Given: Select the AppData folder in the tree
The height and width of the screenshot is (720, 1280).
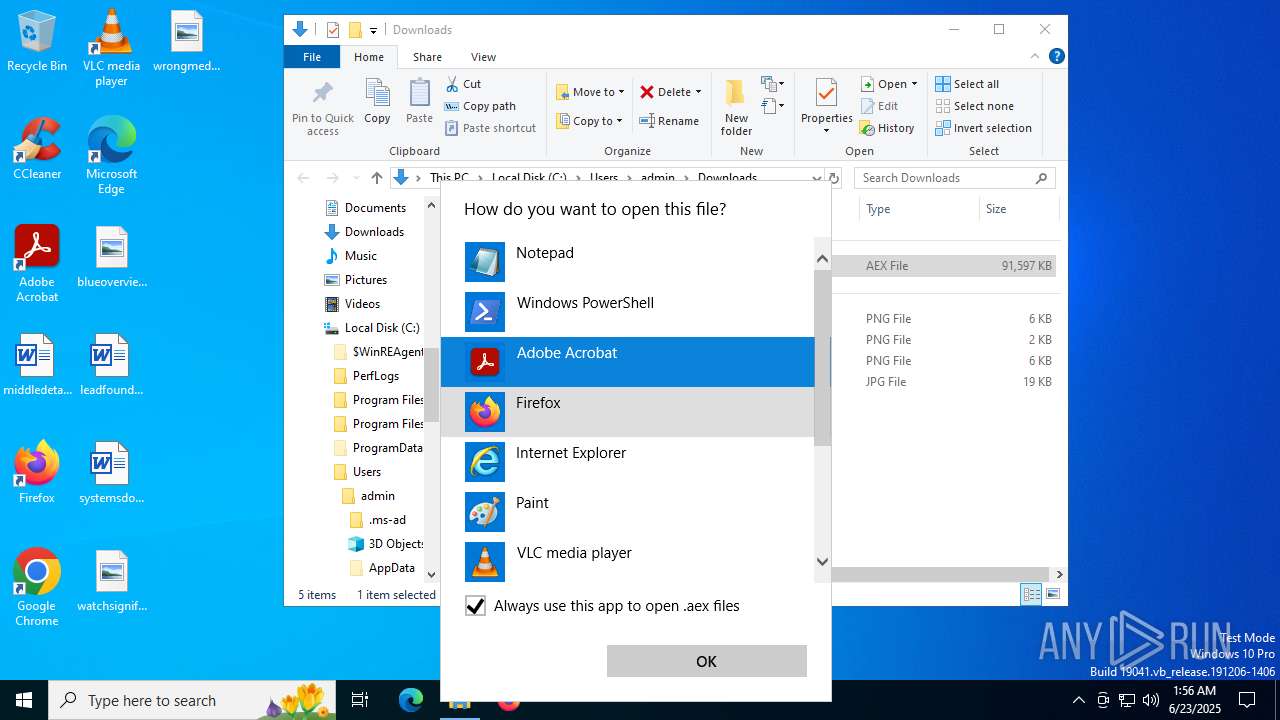Looking at the screenshot, I should (x=391, y=568).
